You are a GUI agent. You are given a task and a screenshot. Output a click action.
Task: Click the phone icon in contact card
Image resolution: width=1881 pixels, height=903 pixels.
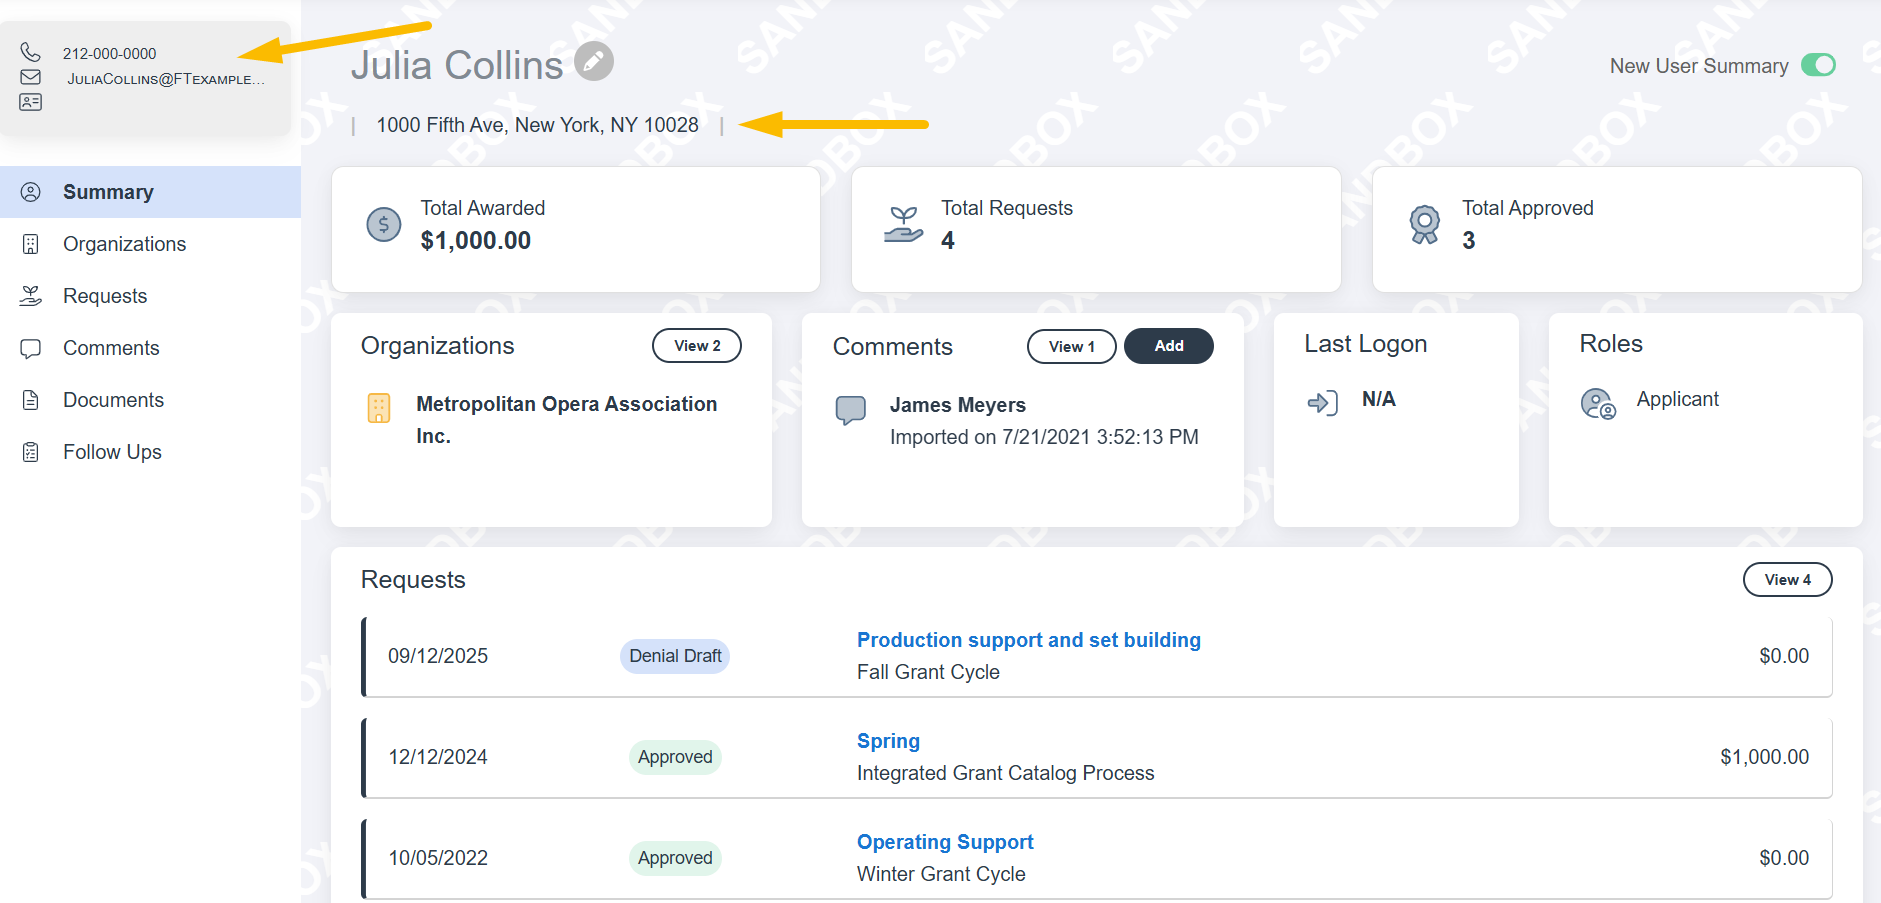[x=31, y=52]
